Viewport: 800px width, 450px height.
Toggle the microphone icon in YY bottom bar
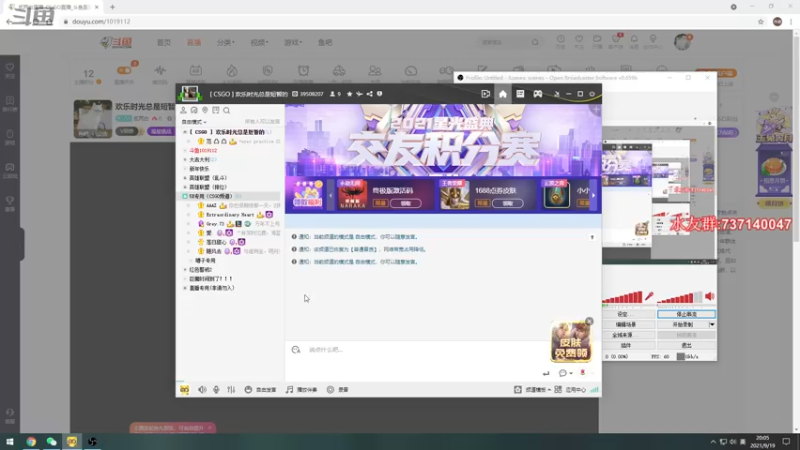(x=216, y=390)
